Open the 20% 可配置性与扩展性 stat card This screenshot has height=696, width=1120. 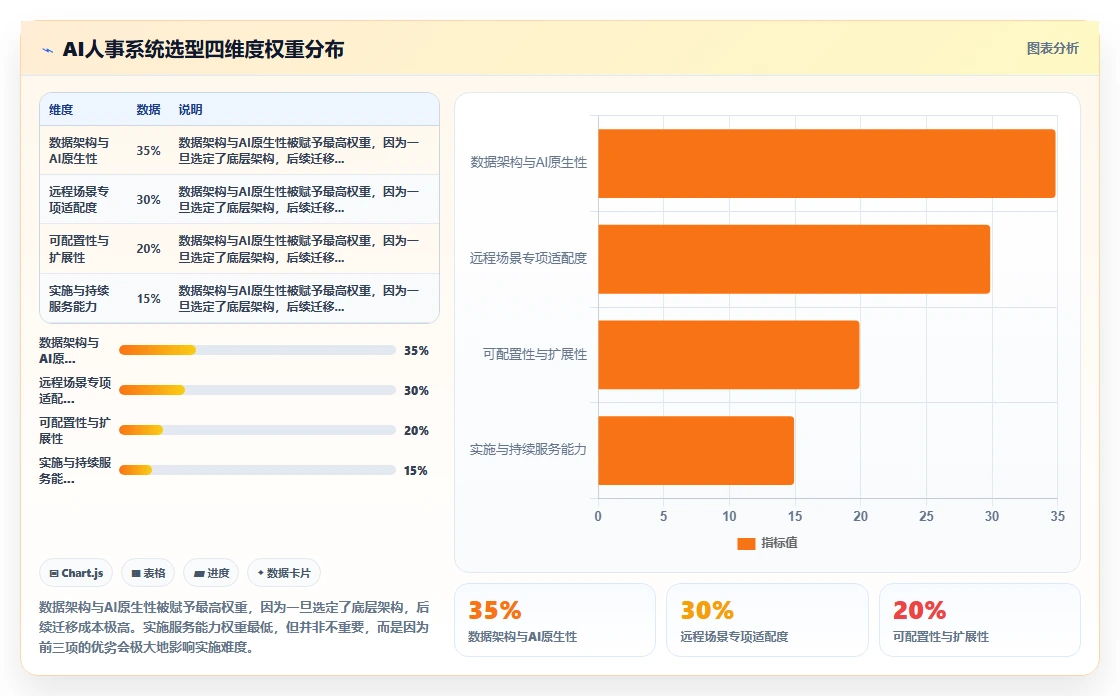(x=979, y=620)
